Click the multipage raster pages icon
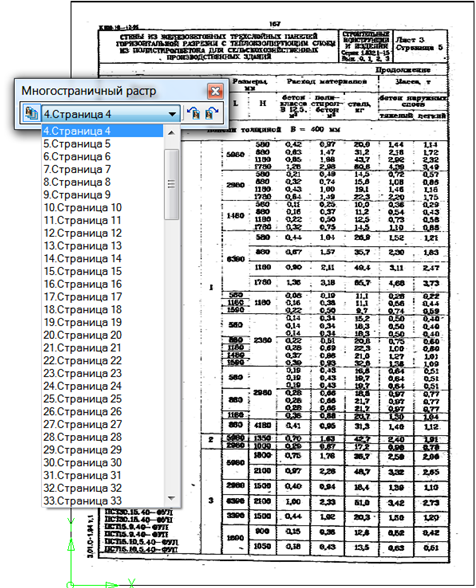The image size is (476, 588). point(31,113)
